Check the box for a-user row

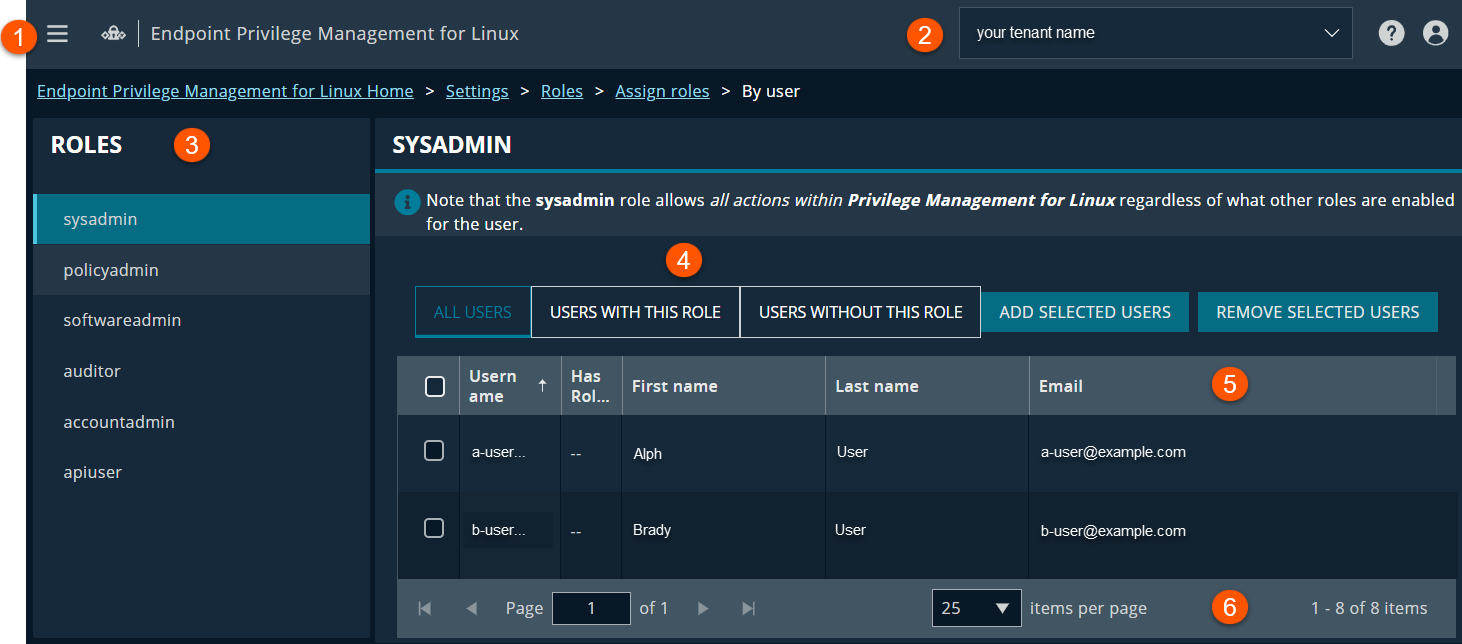pos(434,451)
